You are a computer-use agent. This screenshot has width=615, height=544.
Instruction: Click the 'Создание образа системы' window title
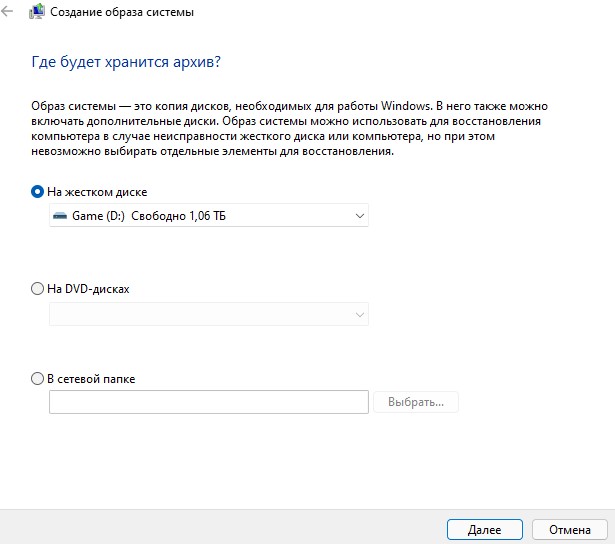coord(122,12)
